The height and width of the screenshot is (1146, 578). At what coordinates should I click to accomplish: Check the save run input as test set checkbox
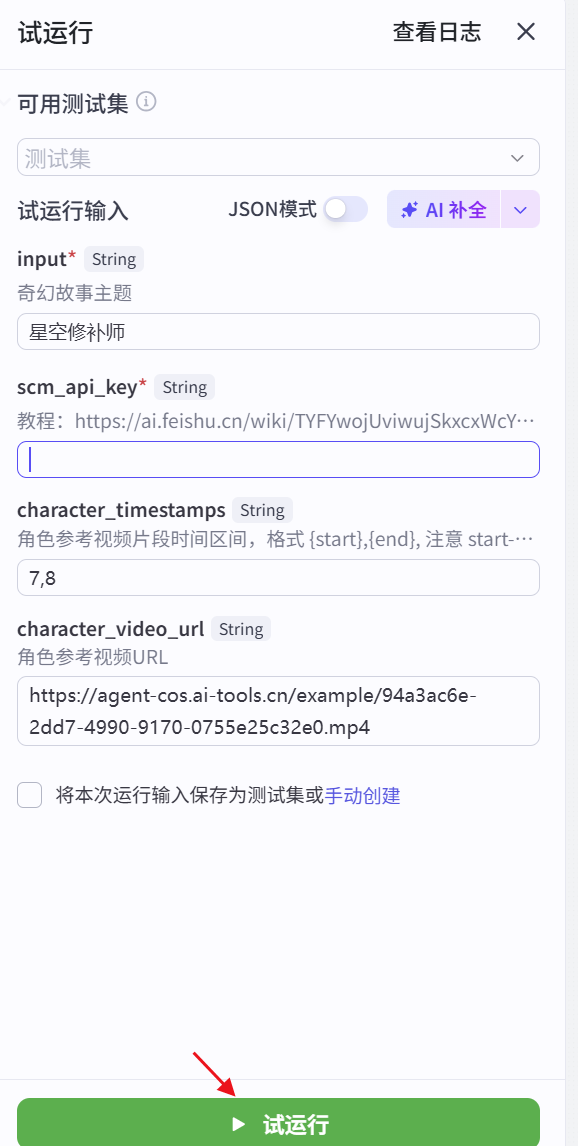[29, 794]
